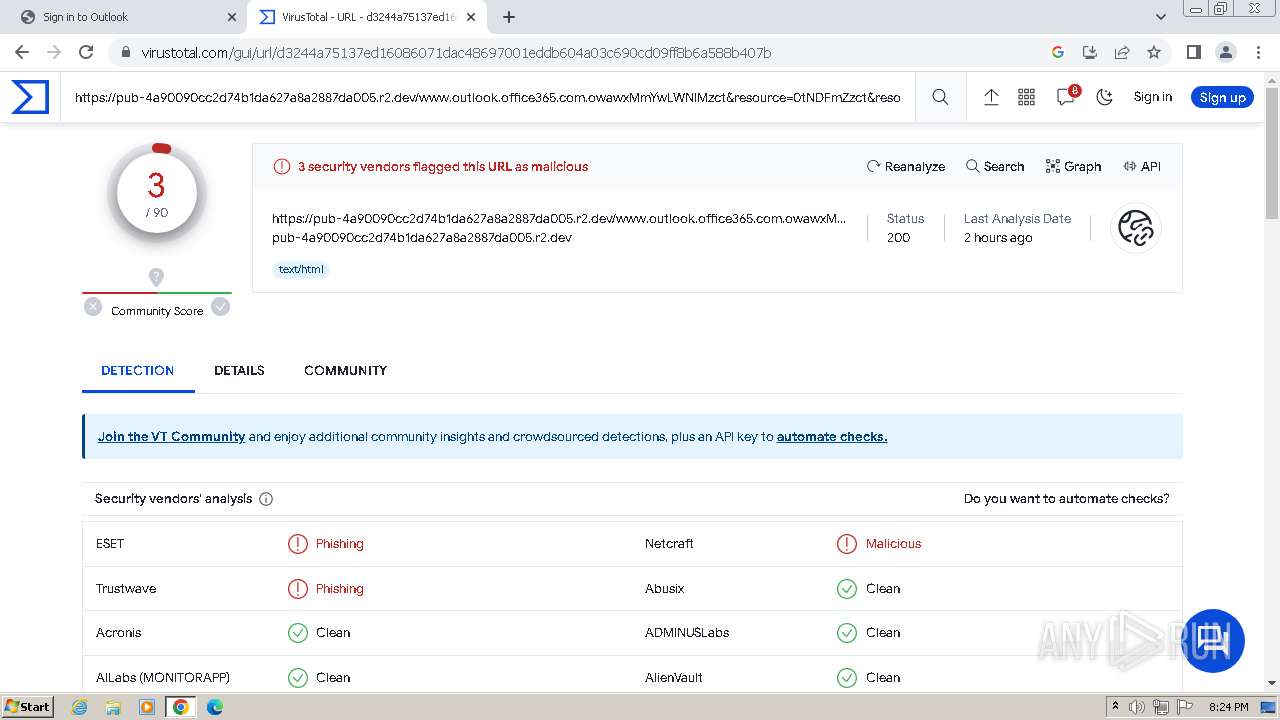Viewport: 1280px width, 720px height.
Task: Switch to the COMMUNITY tab
Action: [x=345, y=370]
